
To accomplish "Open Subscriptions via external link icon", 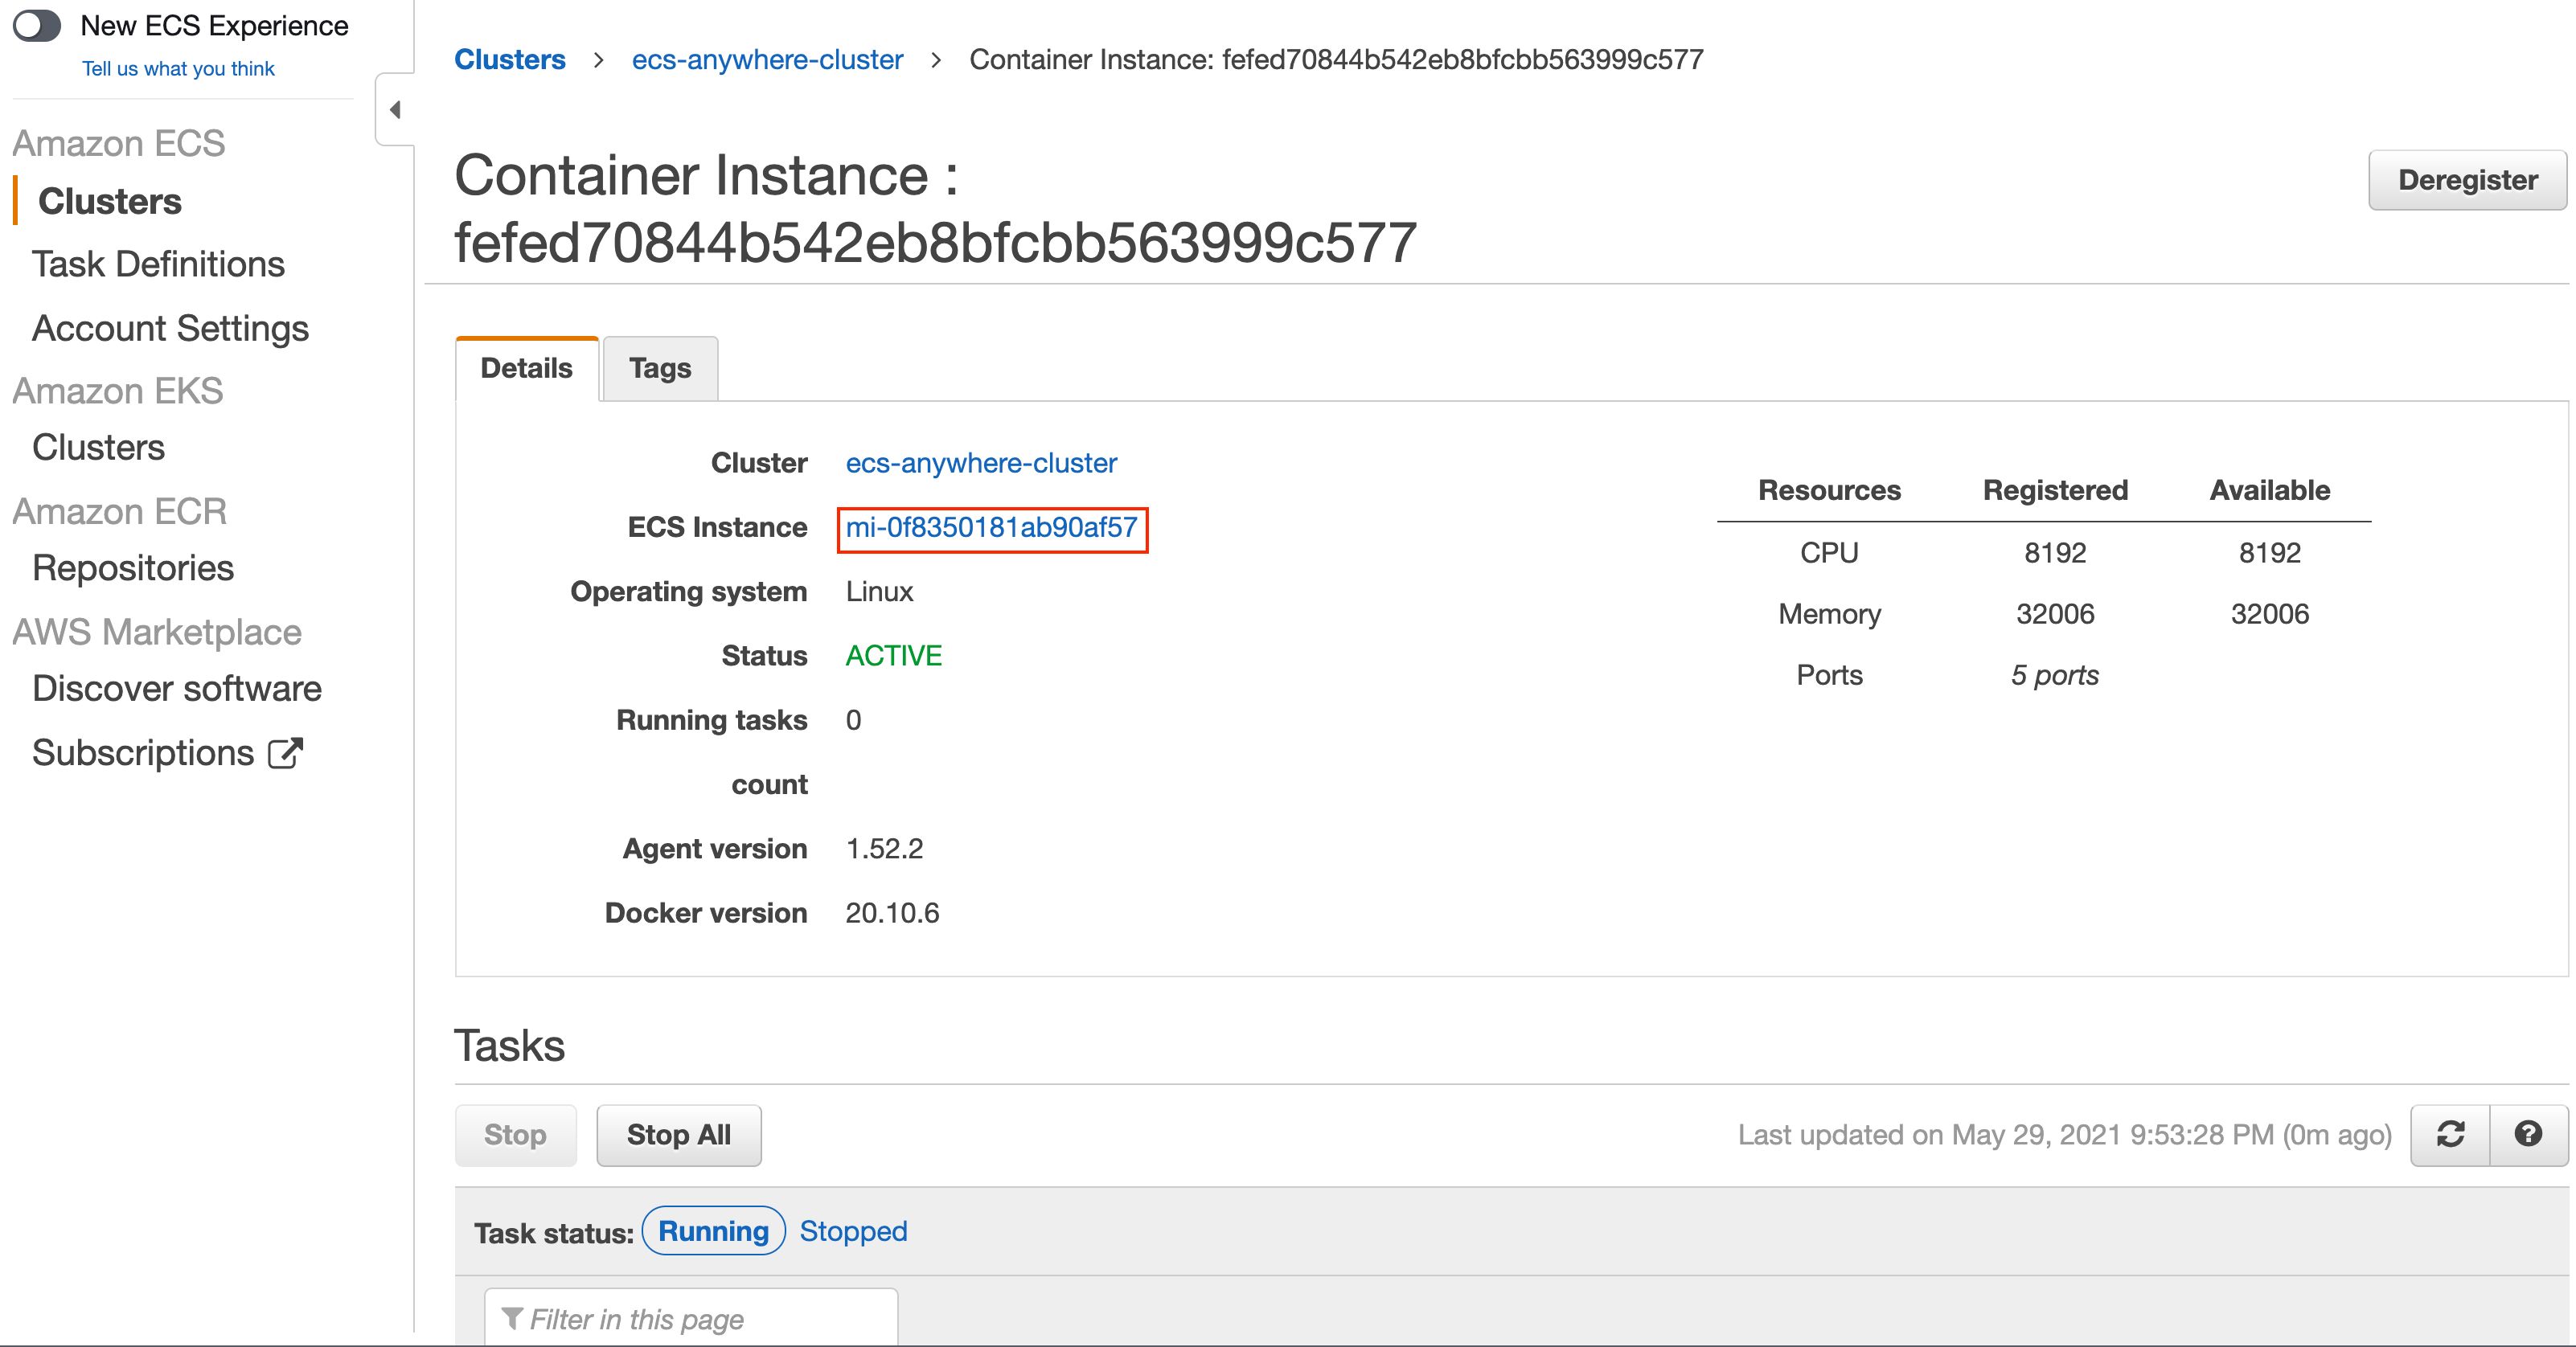I will coord(288,751).
